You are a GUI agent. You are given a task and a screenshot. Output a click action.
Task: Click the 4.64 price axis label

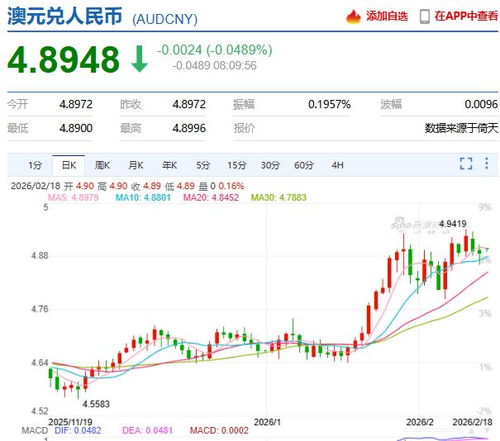point(40,362)
